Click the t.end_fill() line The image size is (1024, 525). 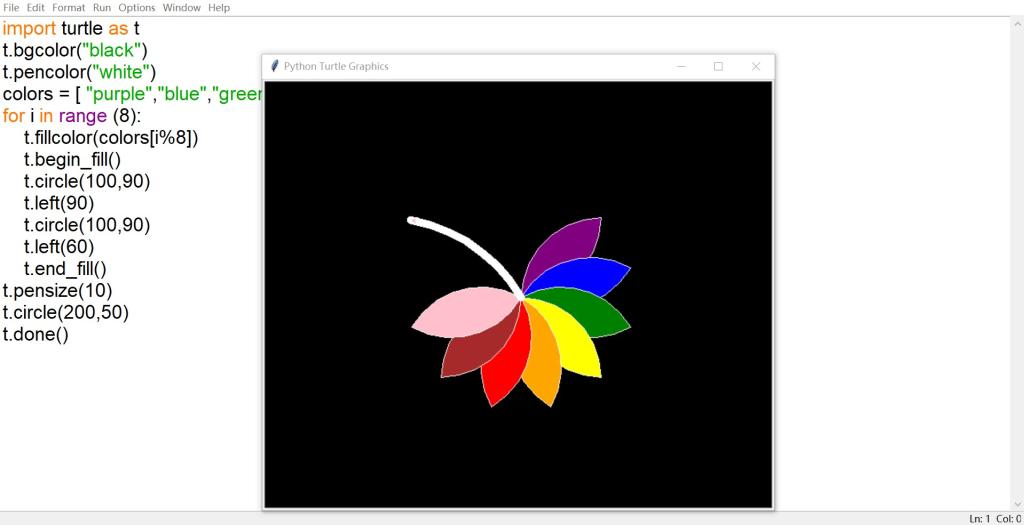click(65, 268)
